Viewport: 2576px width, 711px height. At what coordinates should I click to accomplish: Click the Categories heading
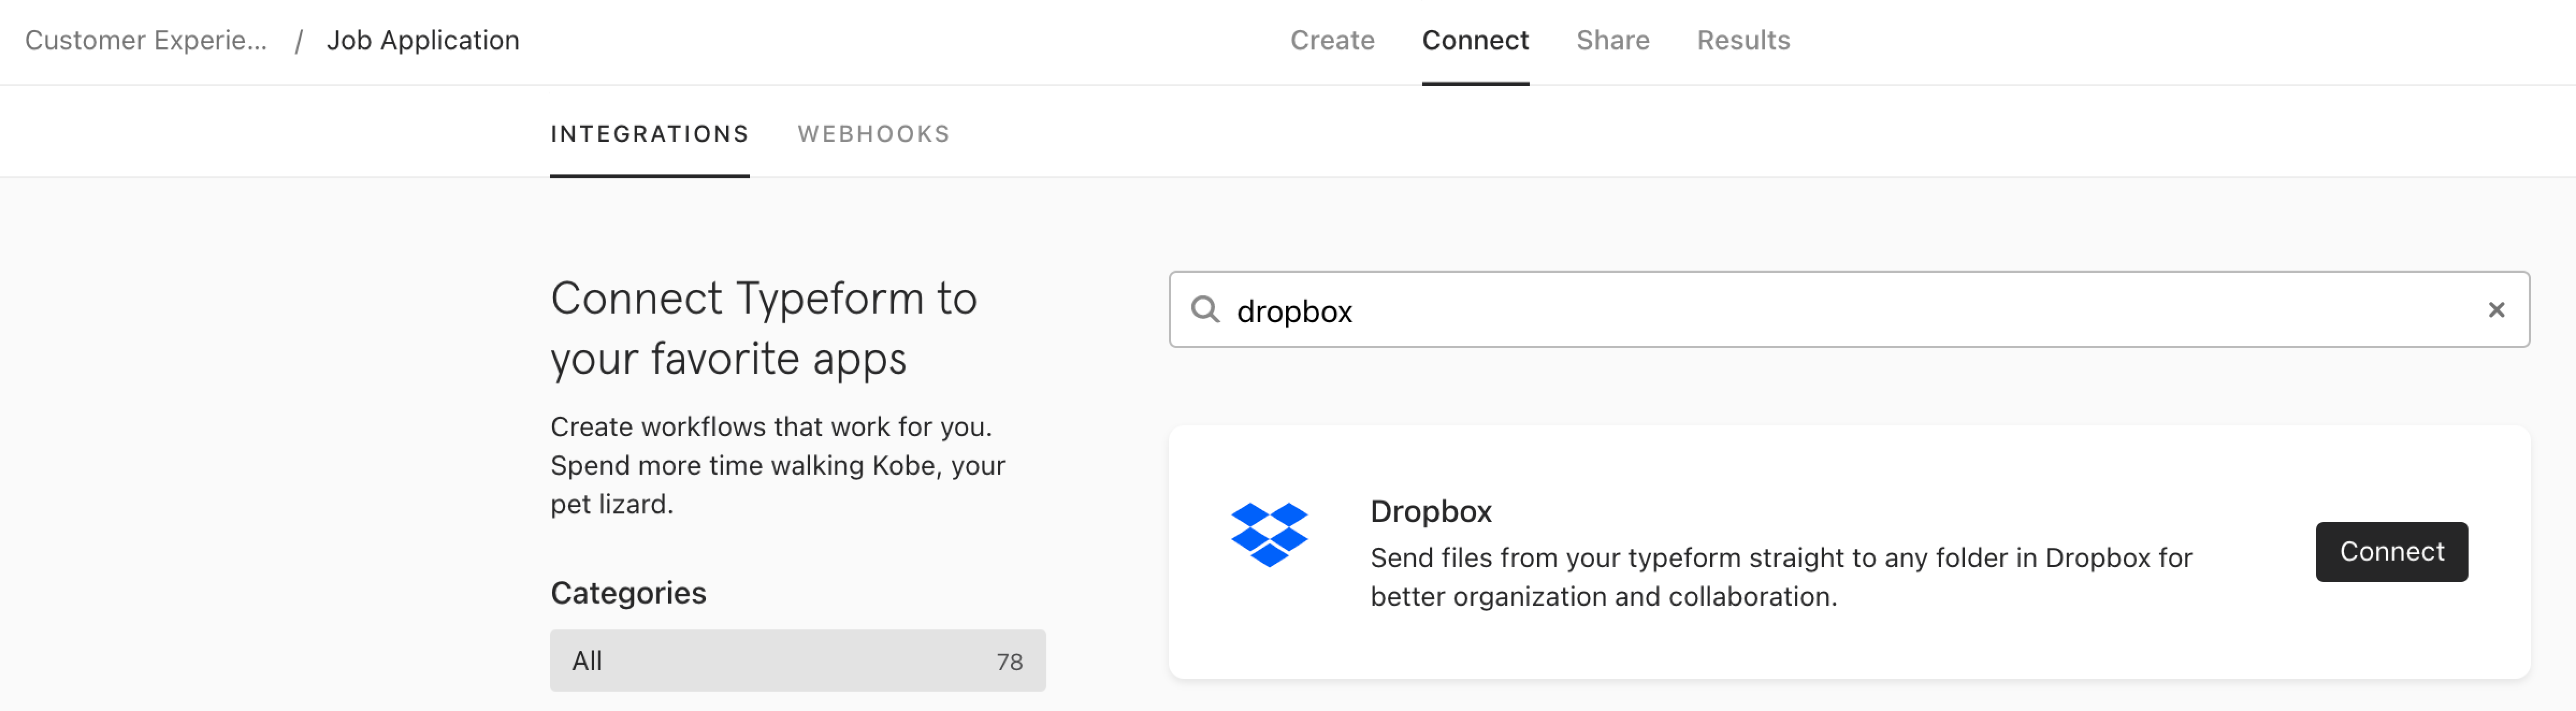tap(628, 592)
